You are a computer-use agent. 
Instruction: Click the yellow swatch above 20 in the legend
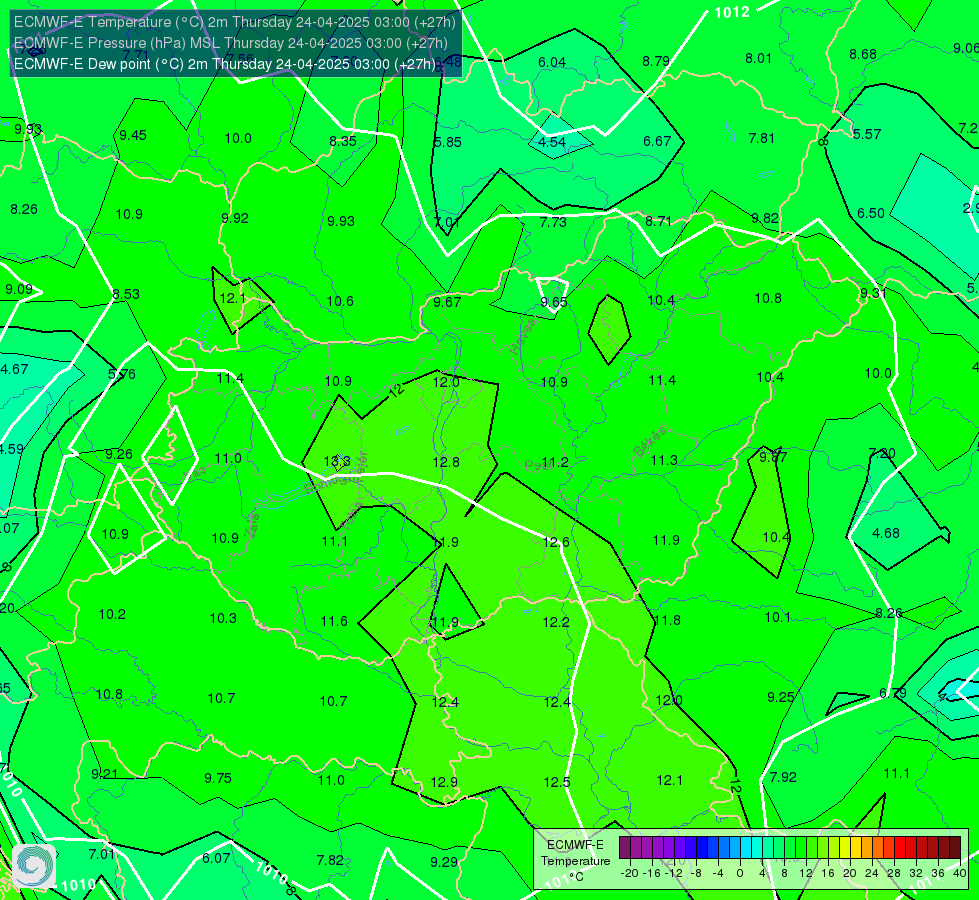tap(845, 848)
